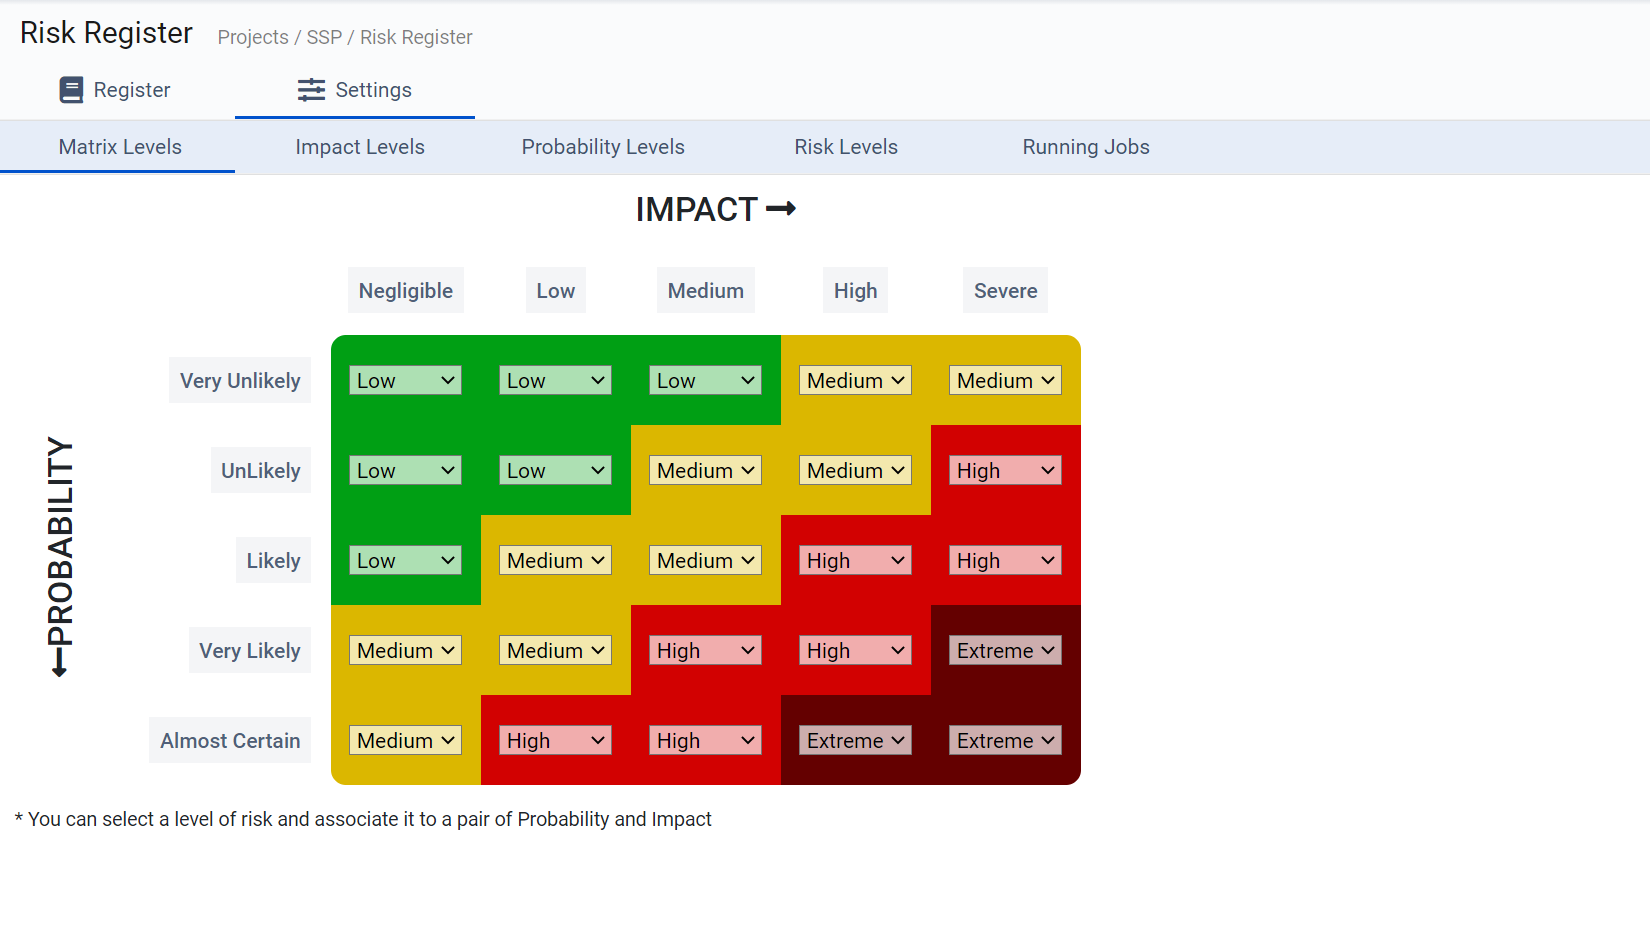Screen dimensions: 1650x939
Task: Click the Negligible impact column header
Action: point(405,290)
